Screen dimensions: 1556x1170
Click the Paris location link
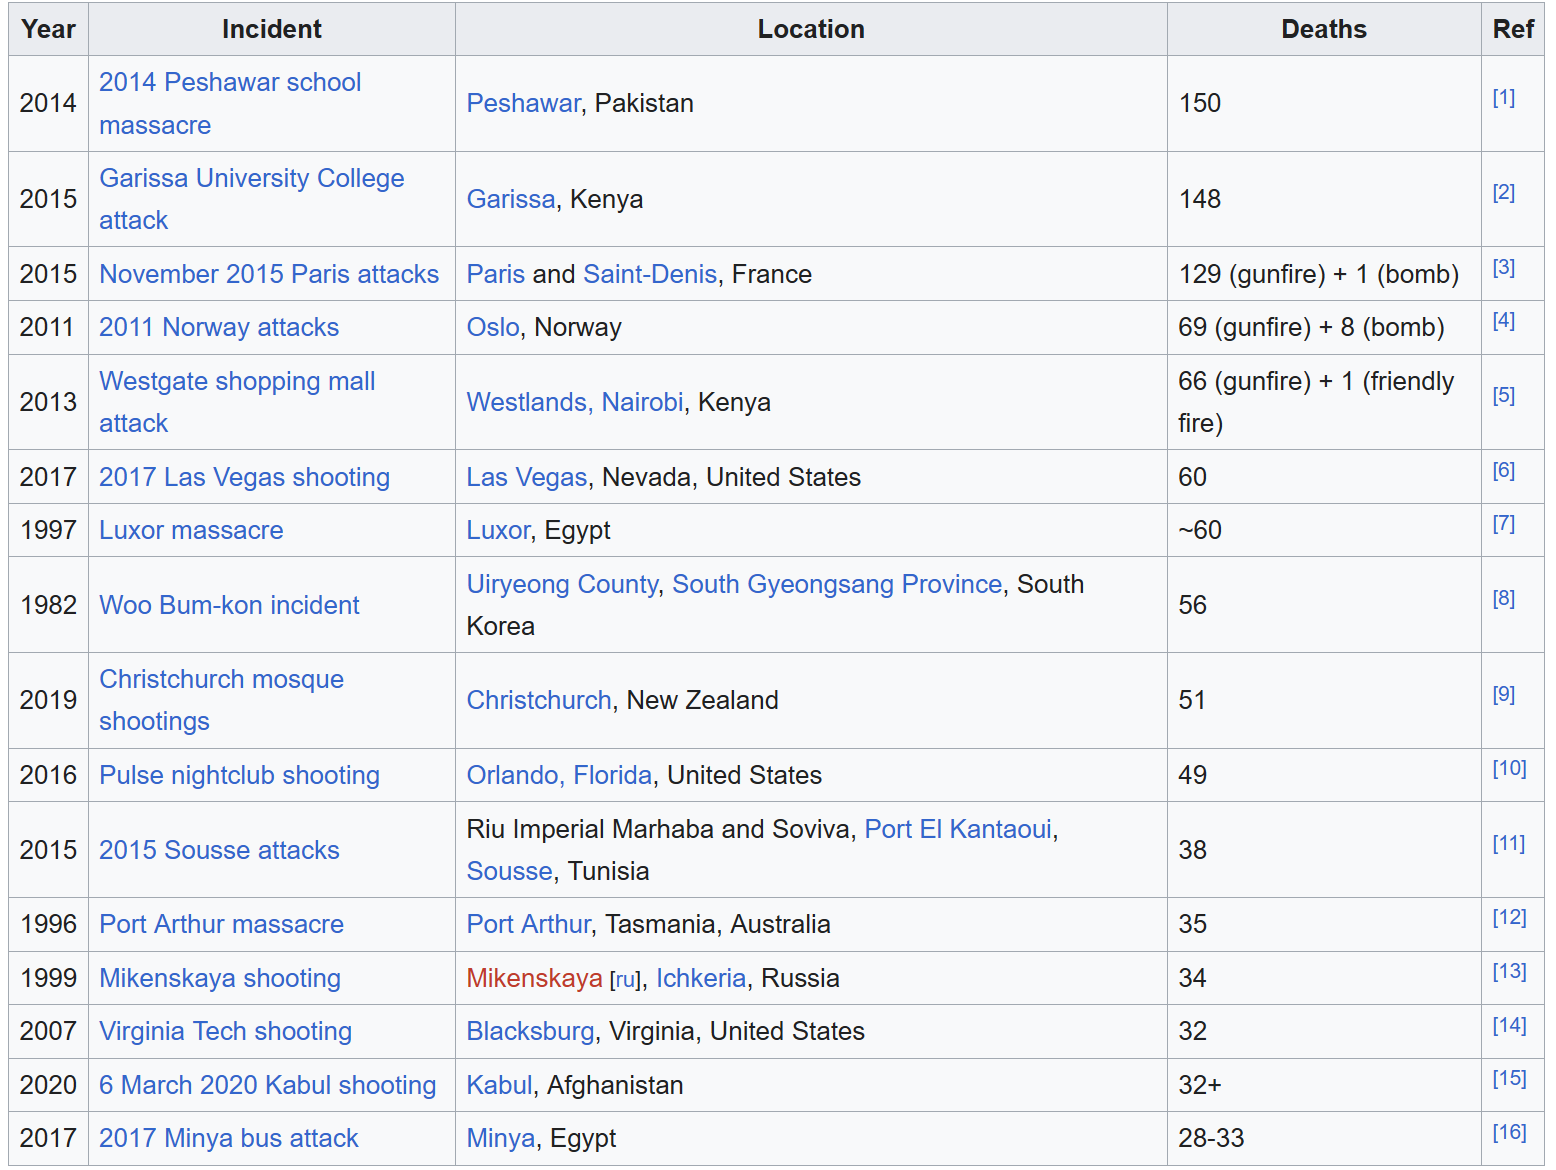(x=496, y=274)
